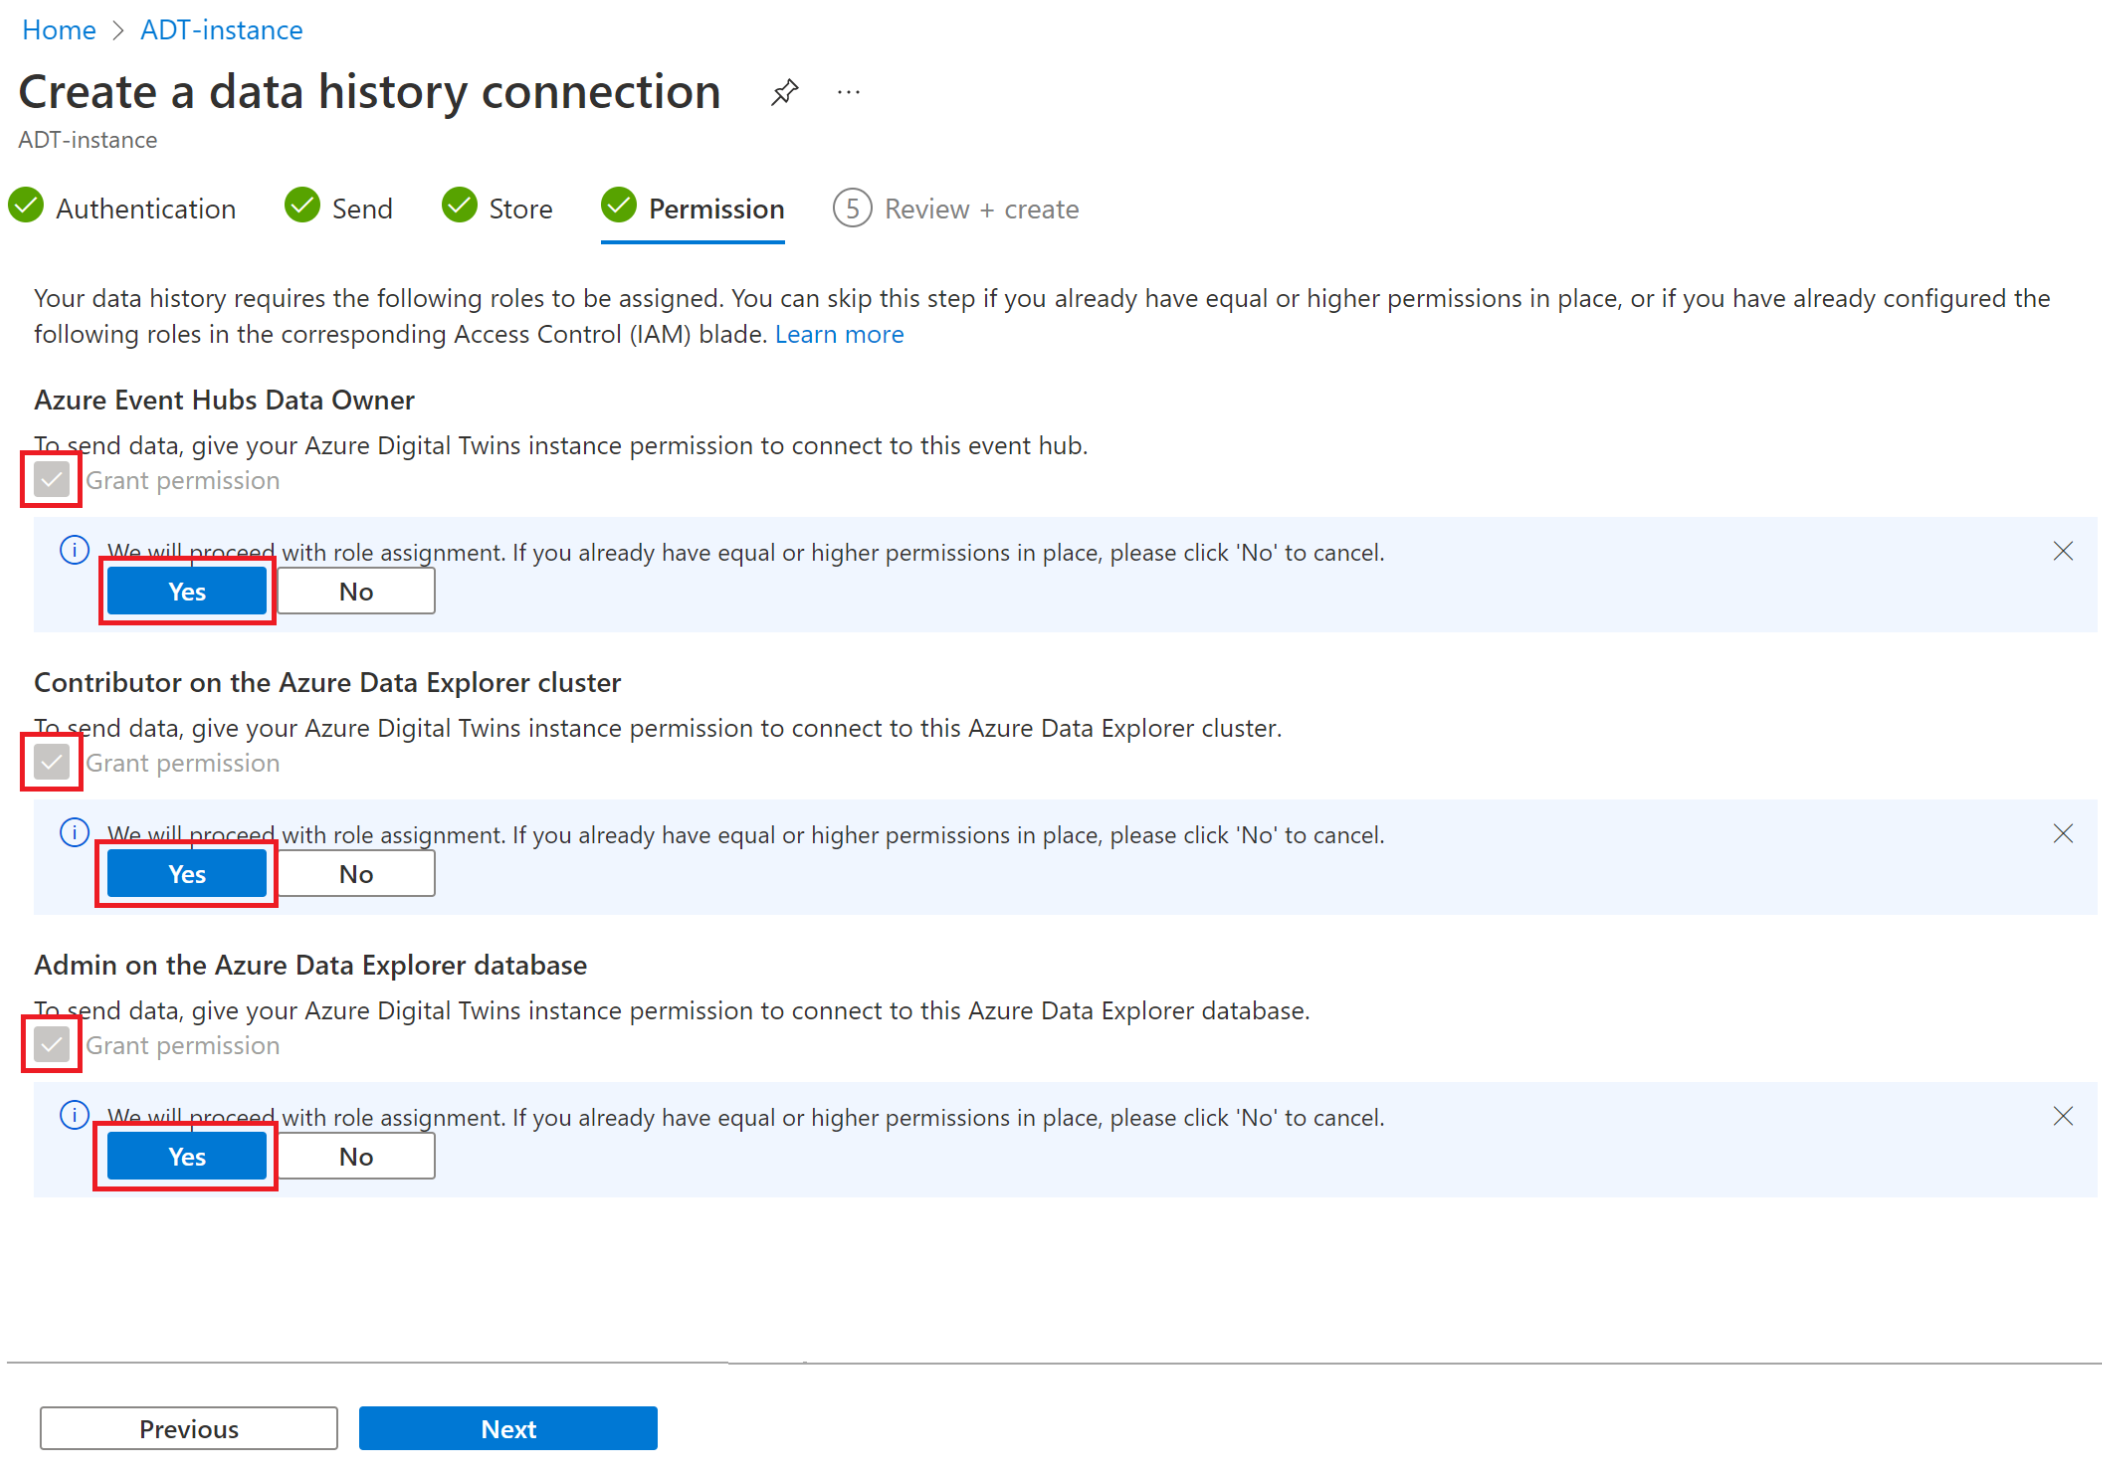Click the Create a data history connection title
The width and height of the screenshot is (2102, 1463).
click(369, 92)
